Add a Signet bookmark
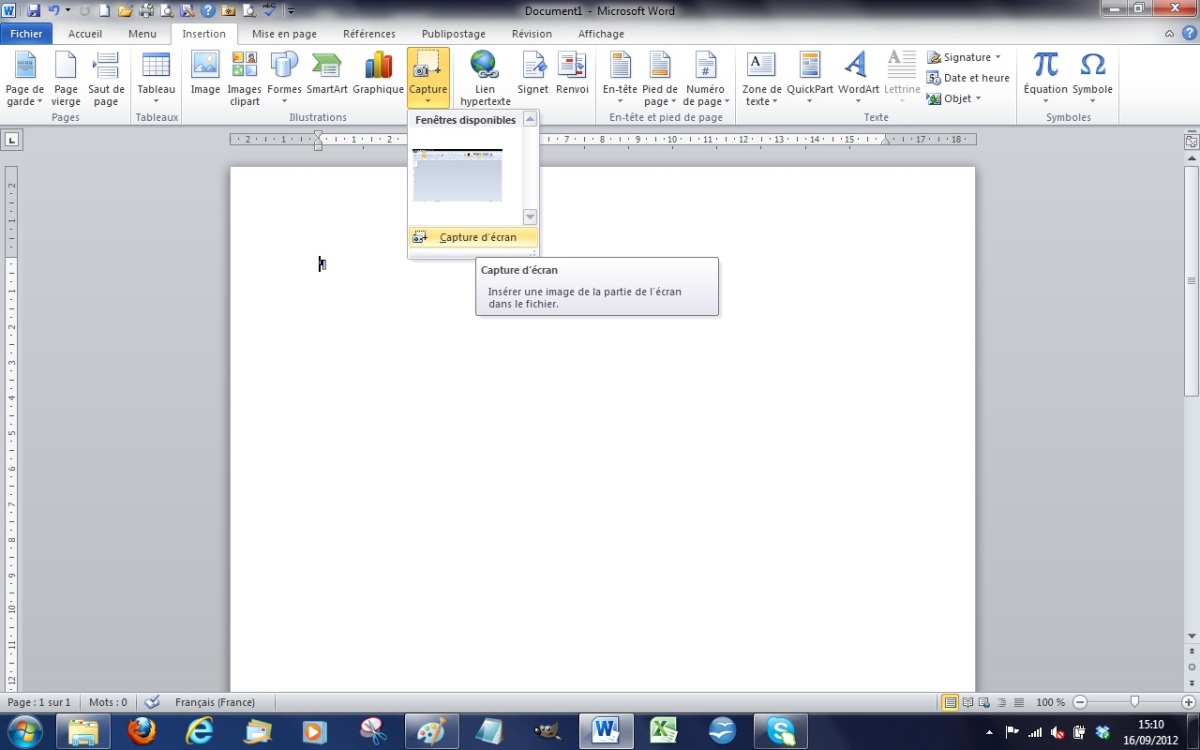Viewport: 1200px width, 750px height. [x=533, y=73]
